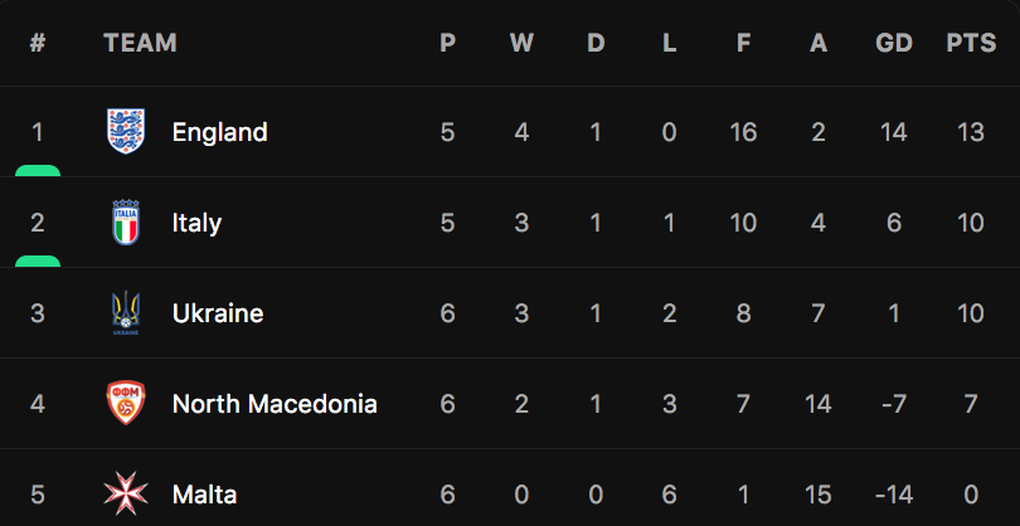
Task: Click the Malta cross emblem
Action: pos(126,493)
